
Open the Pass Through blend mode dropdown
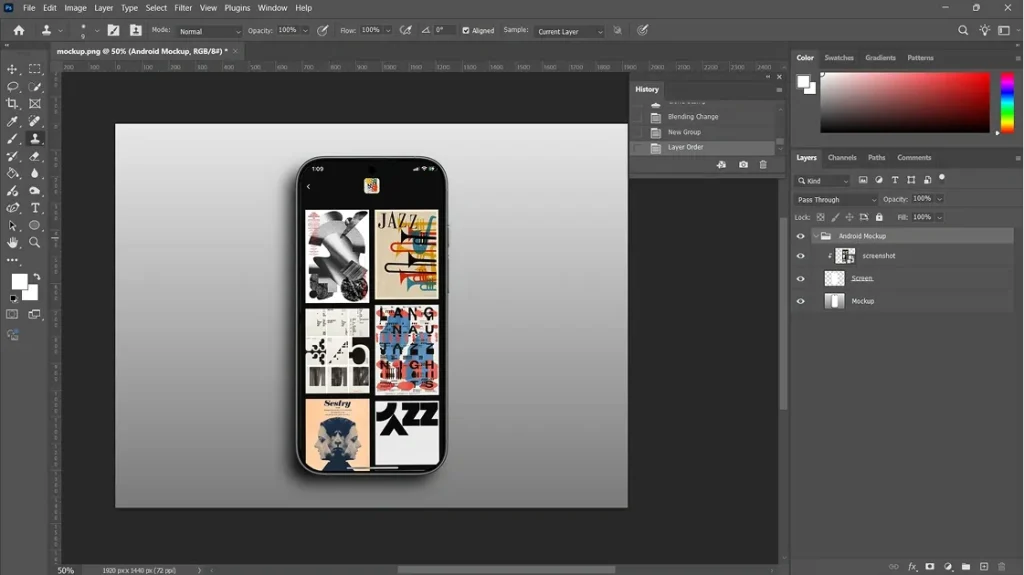836,199
